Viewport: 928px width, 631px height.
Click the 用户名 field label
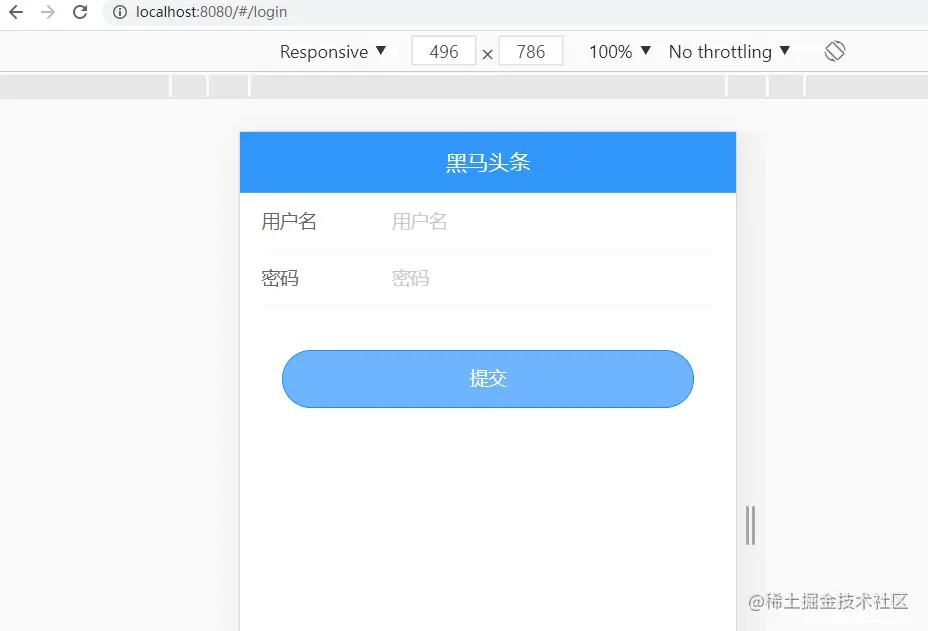click(x=289, y=221)
